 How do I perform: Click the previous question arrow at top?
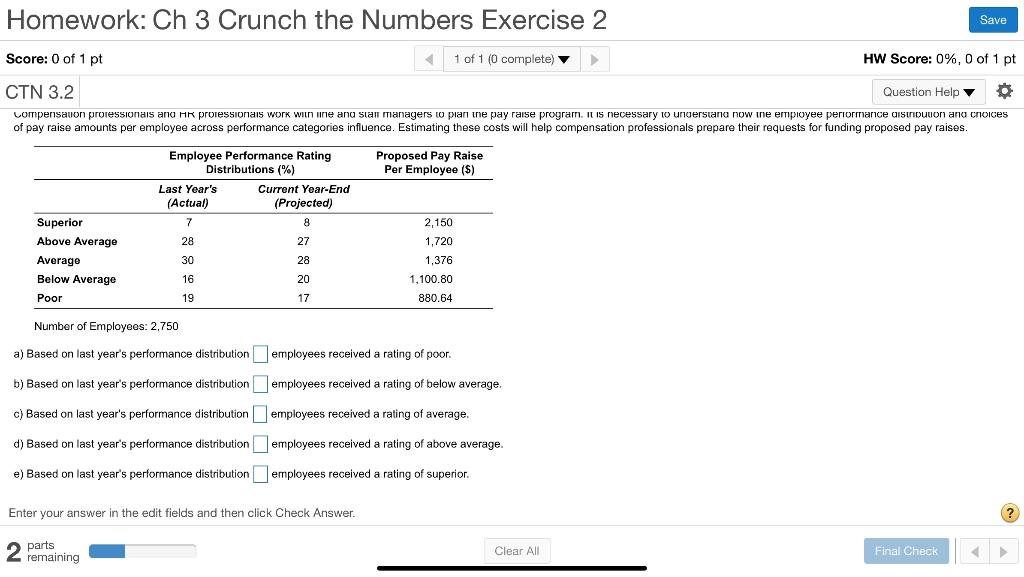428,59
